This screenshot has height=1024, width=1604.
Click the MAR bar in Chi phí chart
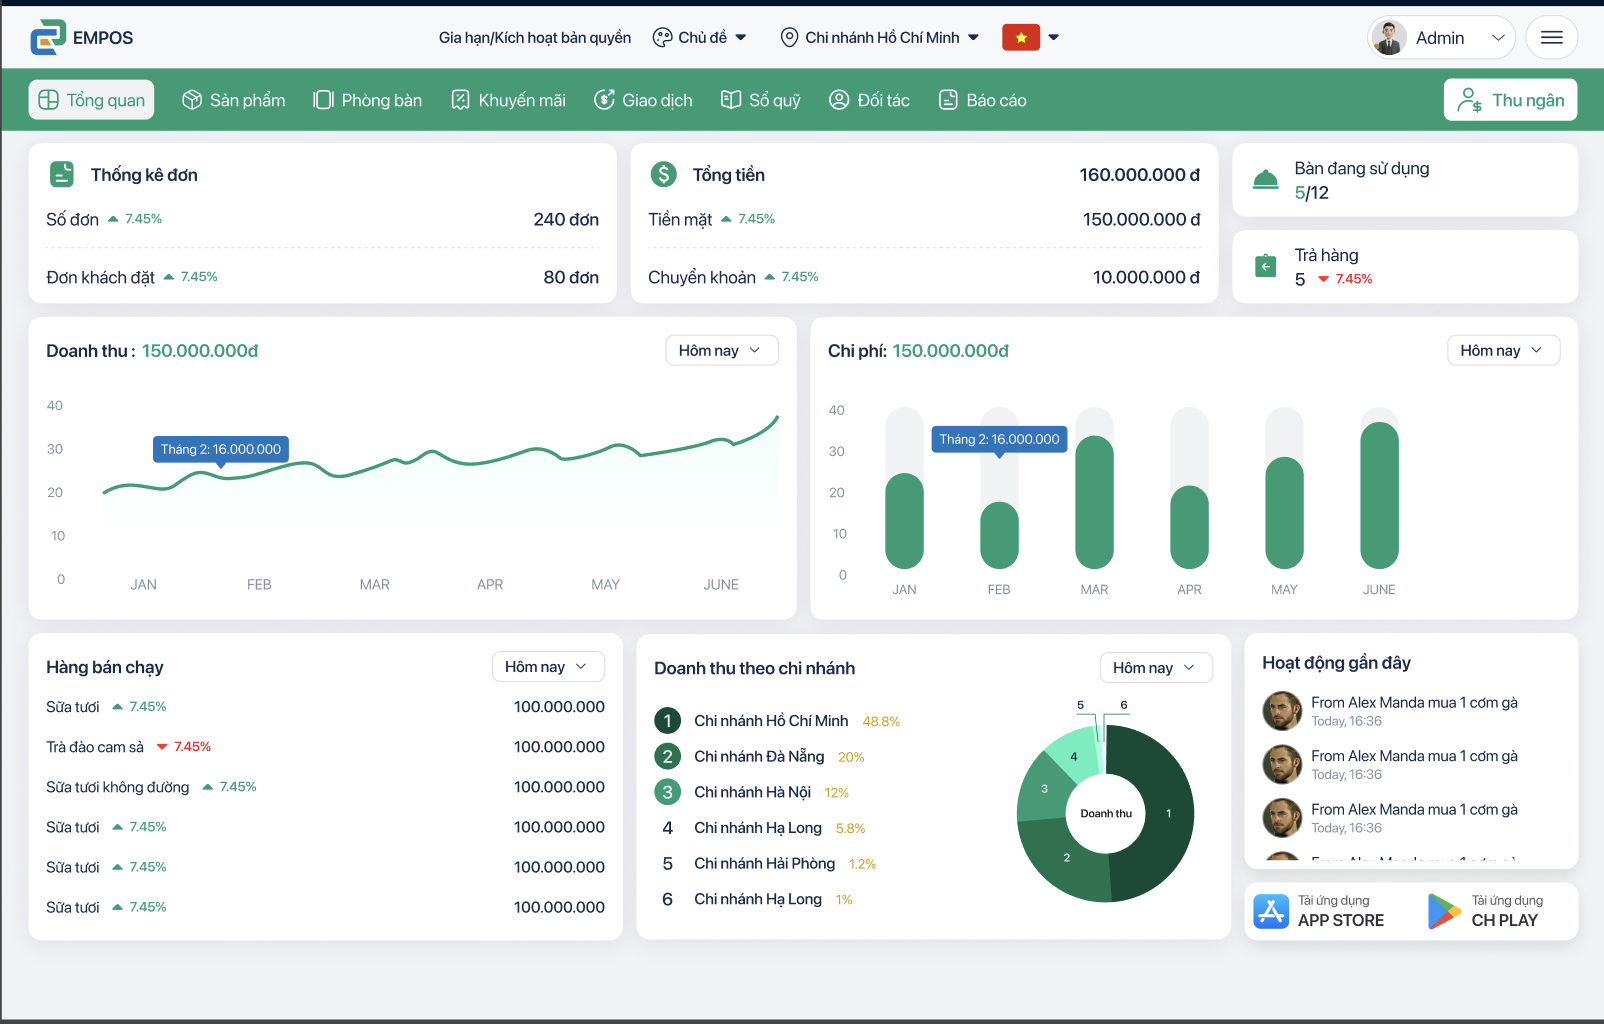tap(1094, 502)
